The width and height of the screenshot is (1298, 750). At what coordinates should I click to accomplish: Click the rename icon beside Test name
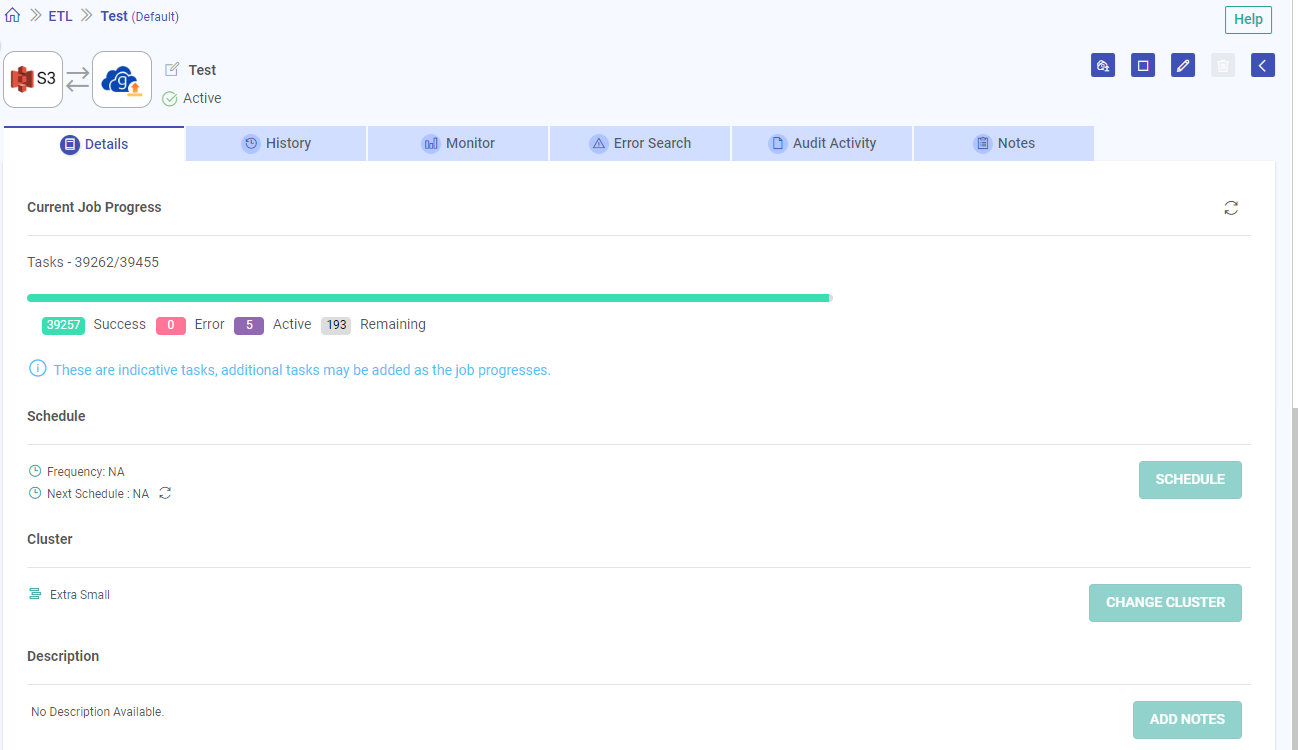172,70
